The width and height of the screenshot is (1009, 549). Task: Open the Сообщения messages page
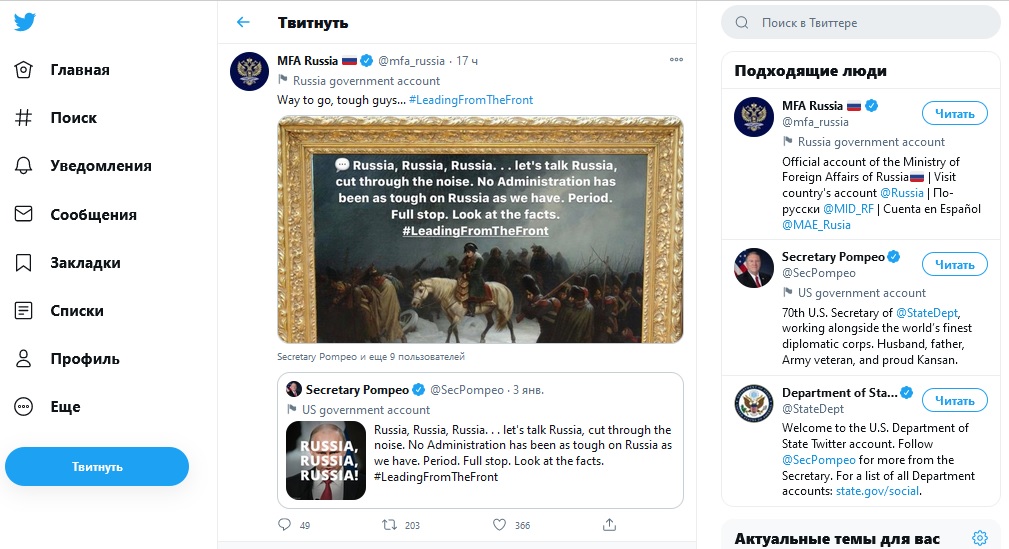(93, 214)
